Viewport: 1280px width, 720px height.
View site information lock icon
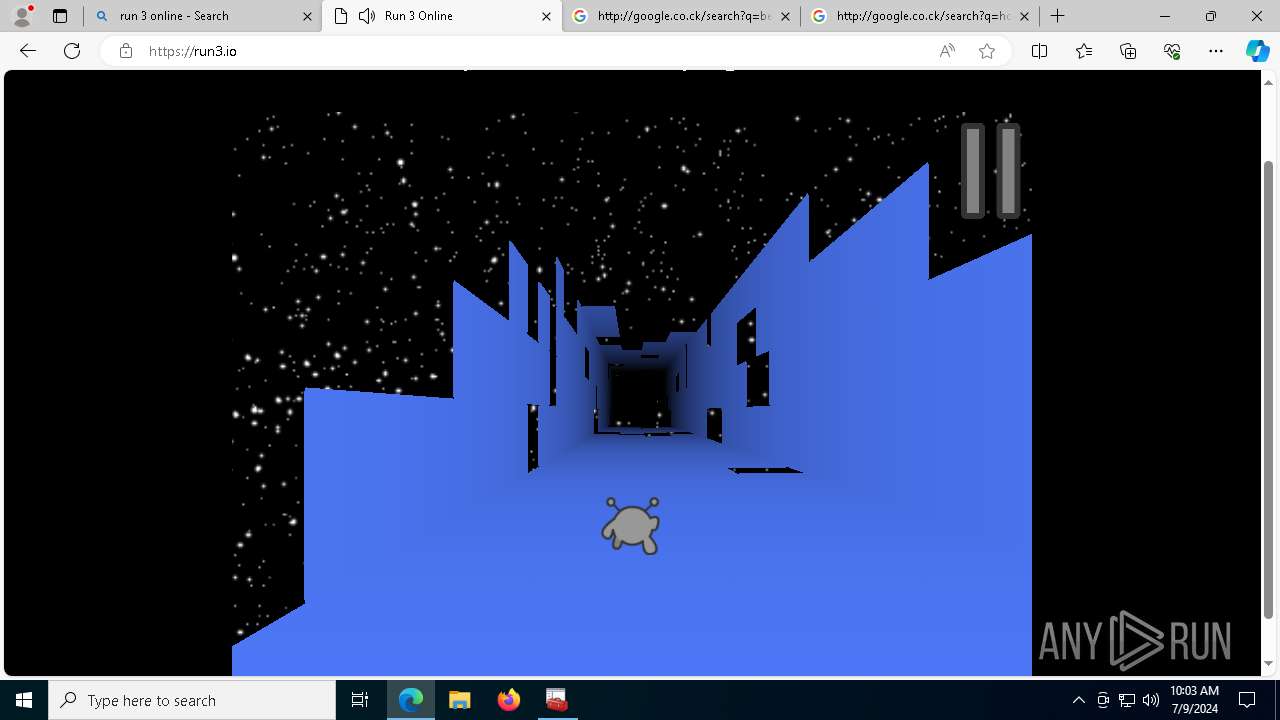click(126, 51)
